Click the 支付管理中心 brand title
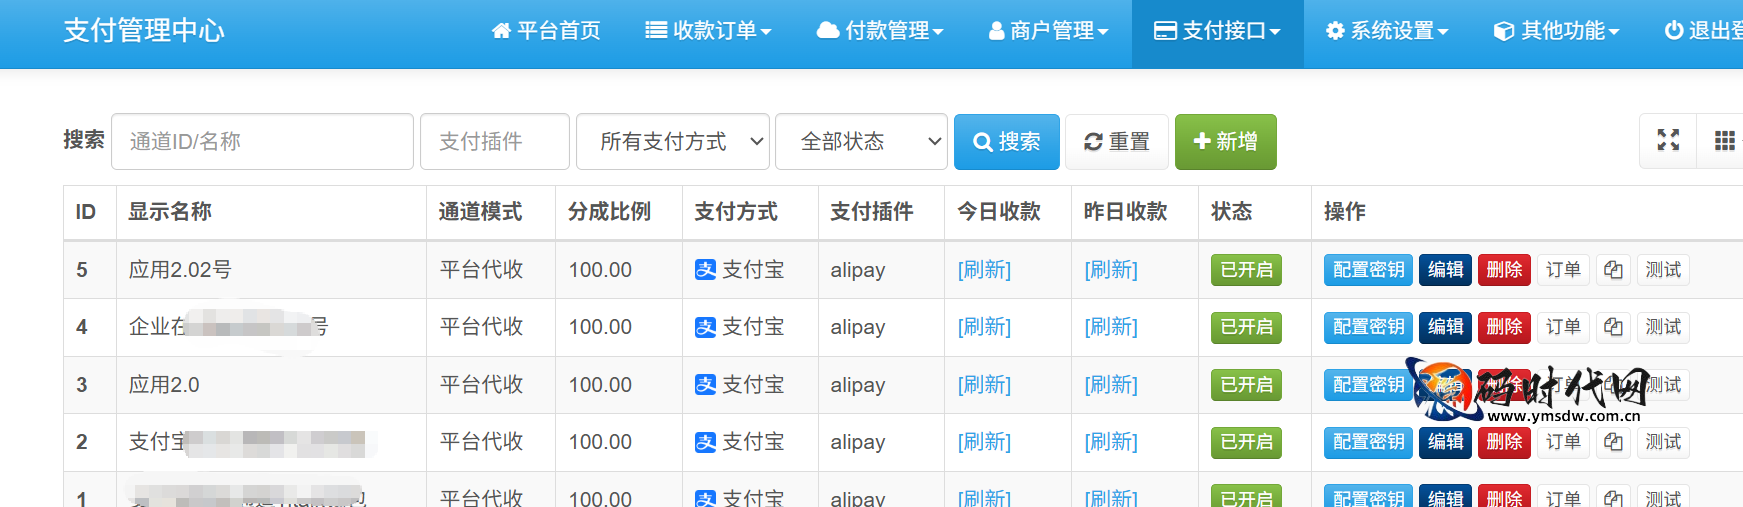The width and height of the screenshot is (1743, 507). pos(144,31)
